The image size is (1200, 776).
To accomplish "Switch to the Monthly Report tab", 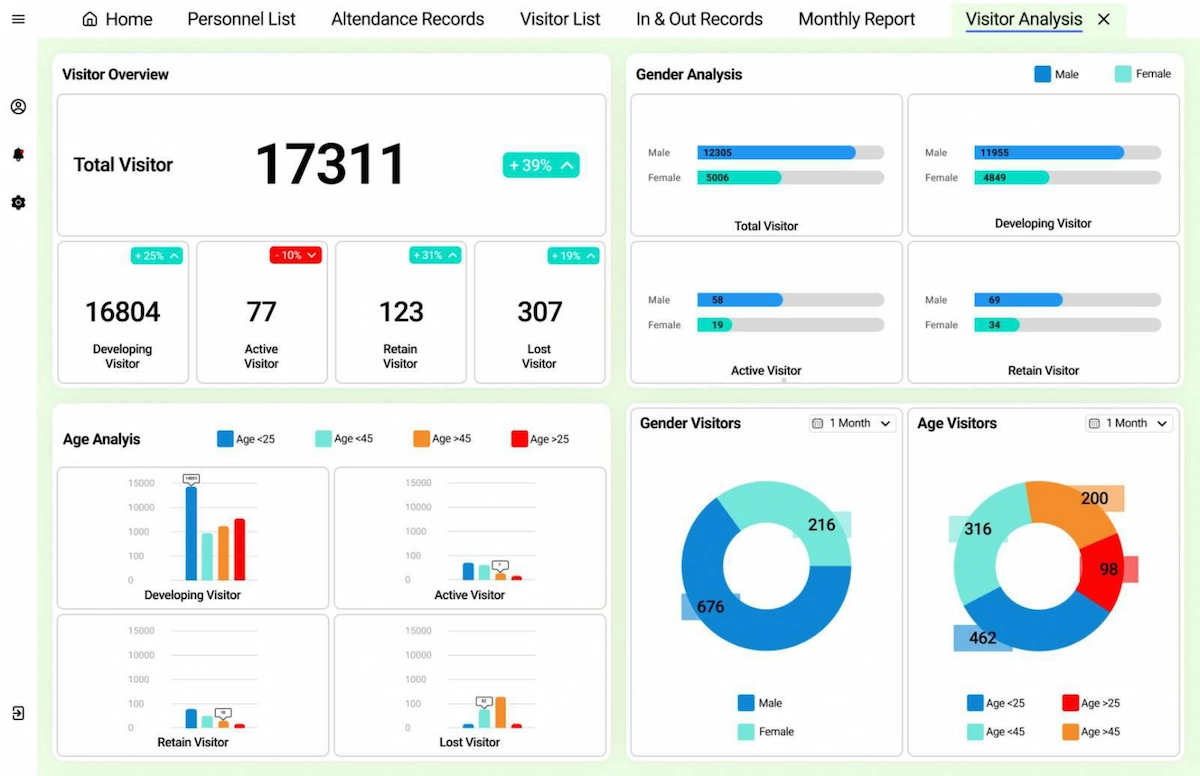I will [856, 18].
